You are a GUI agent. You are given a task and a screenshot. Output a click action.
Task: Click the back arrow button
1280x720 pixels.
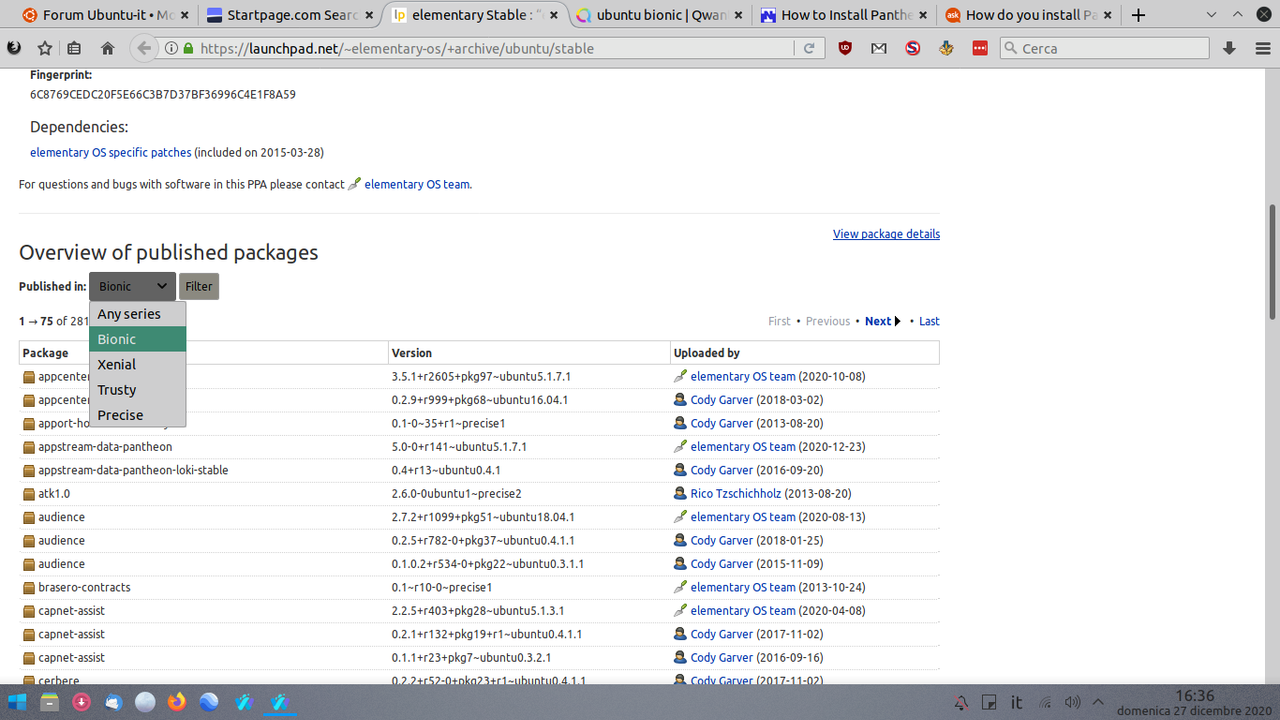(144, 48)
